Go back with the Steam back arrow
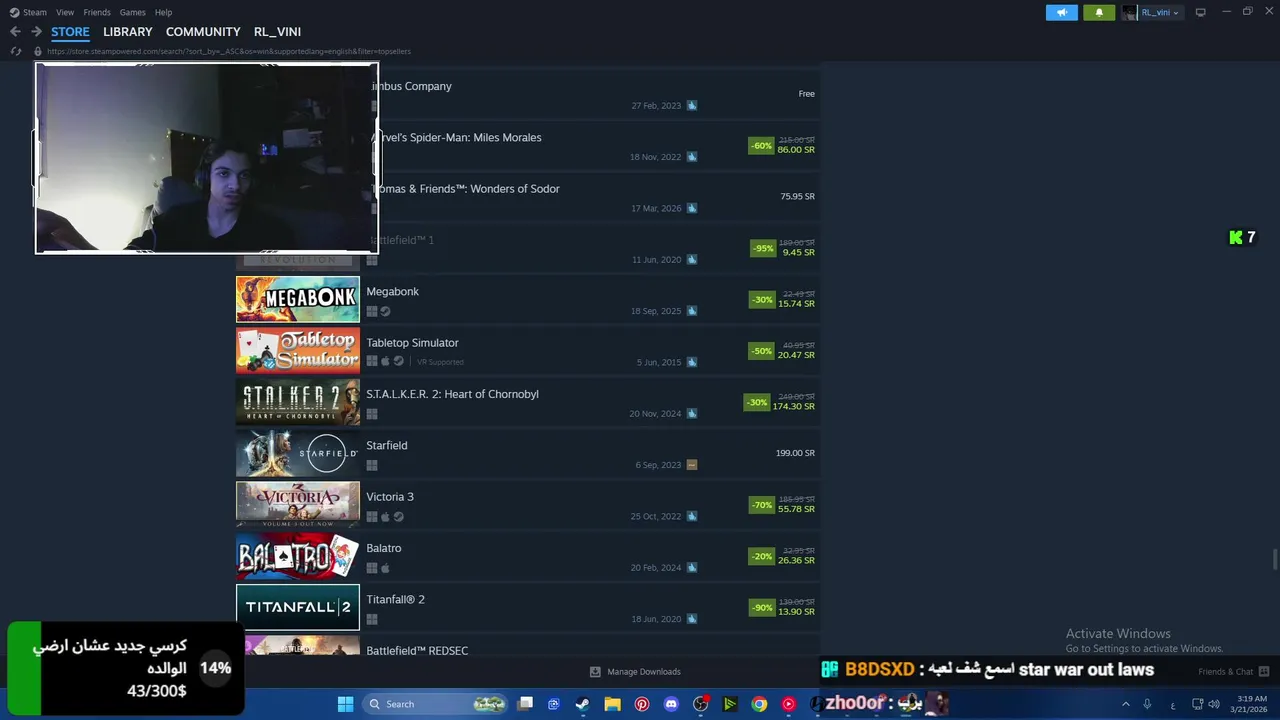This screenshot has height=720, width=1280. 15,32
